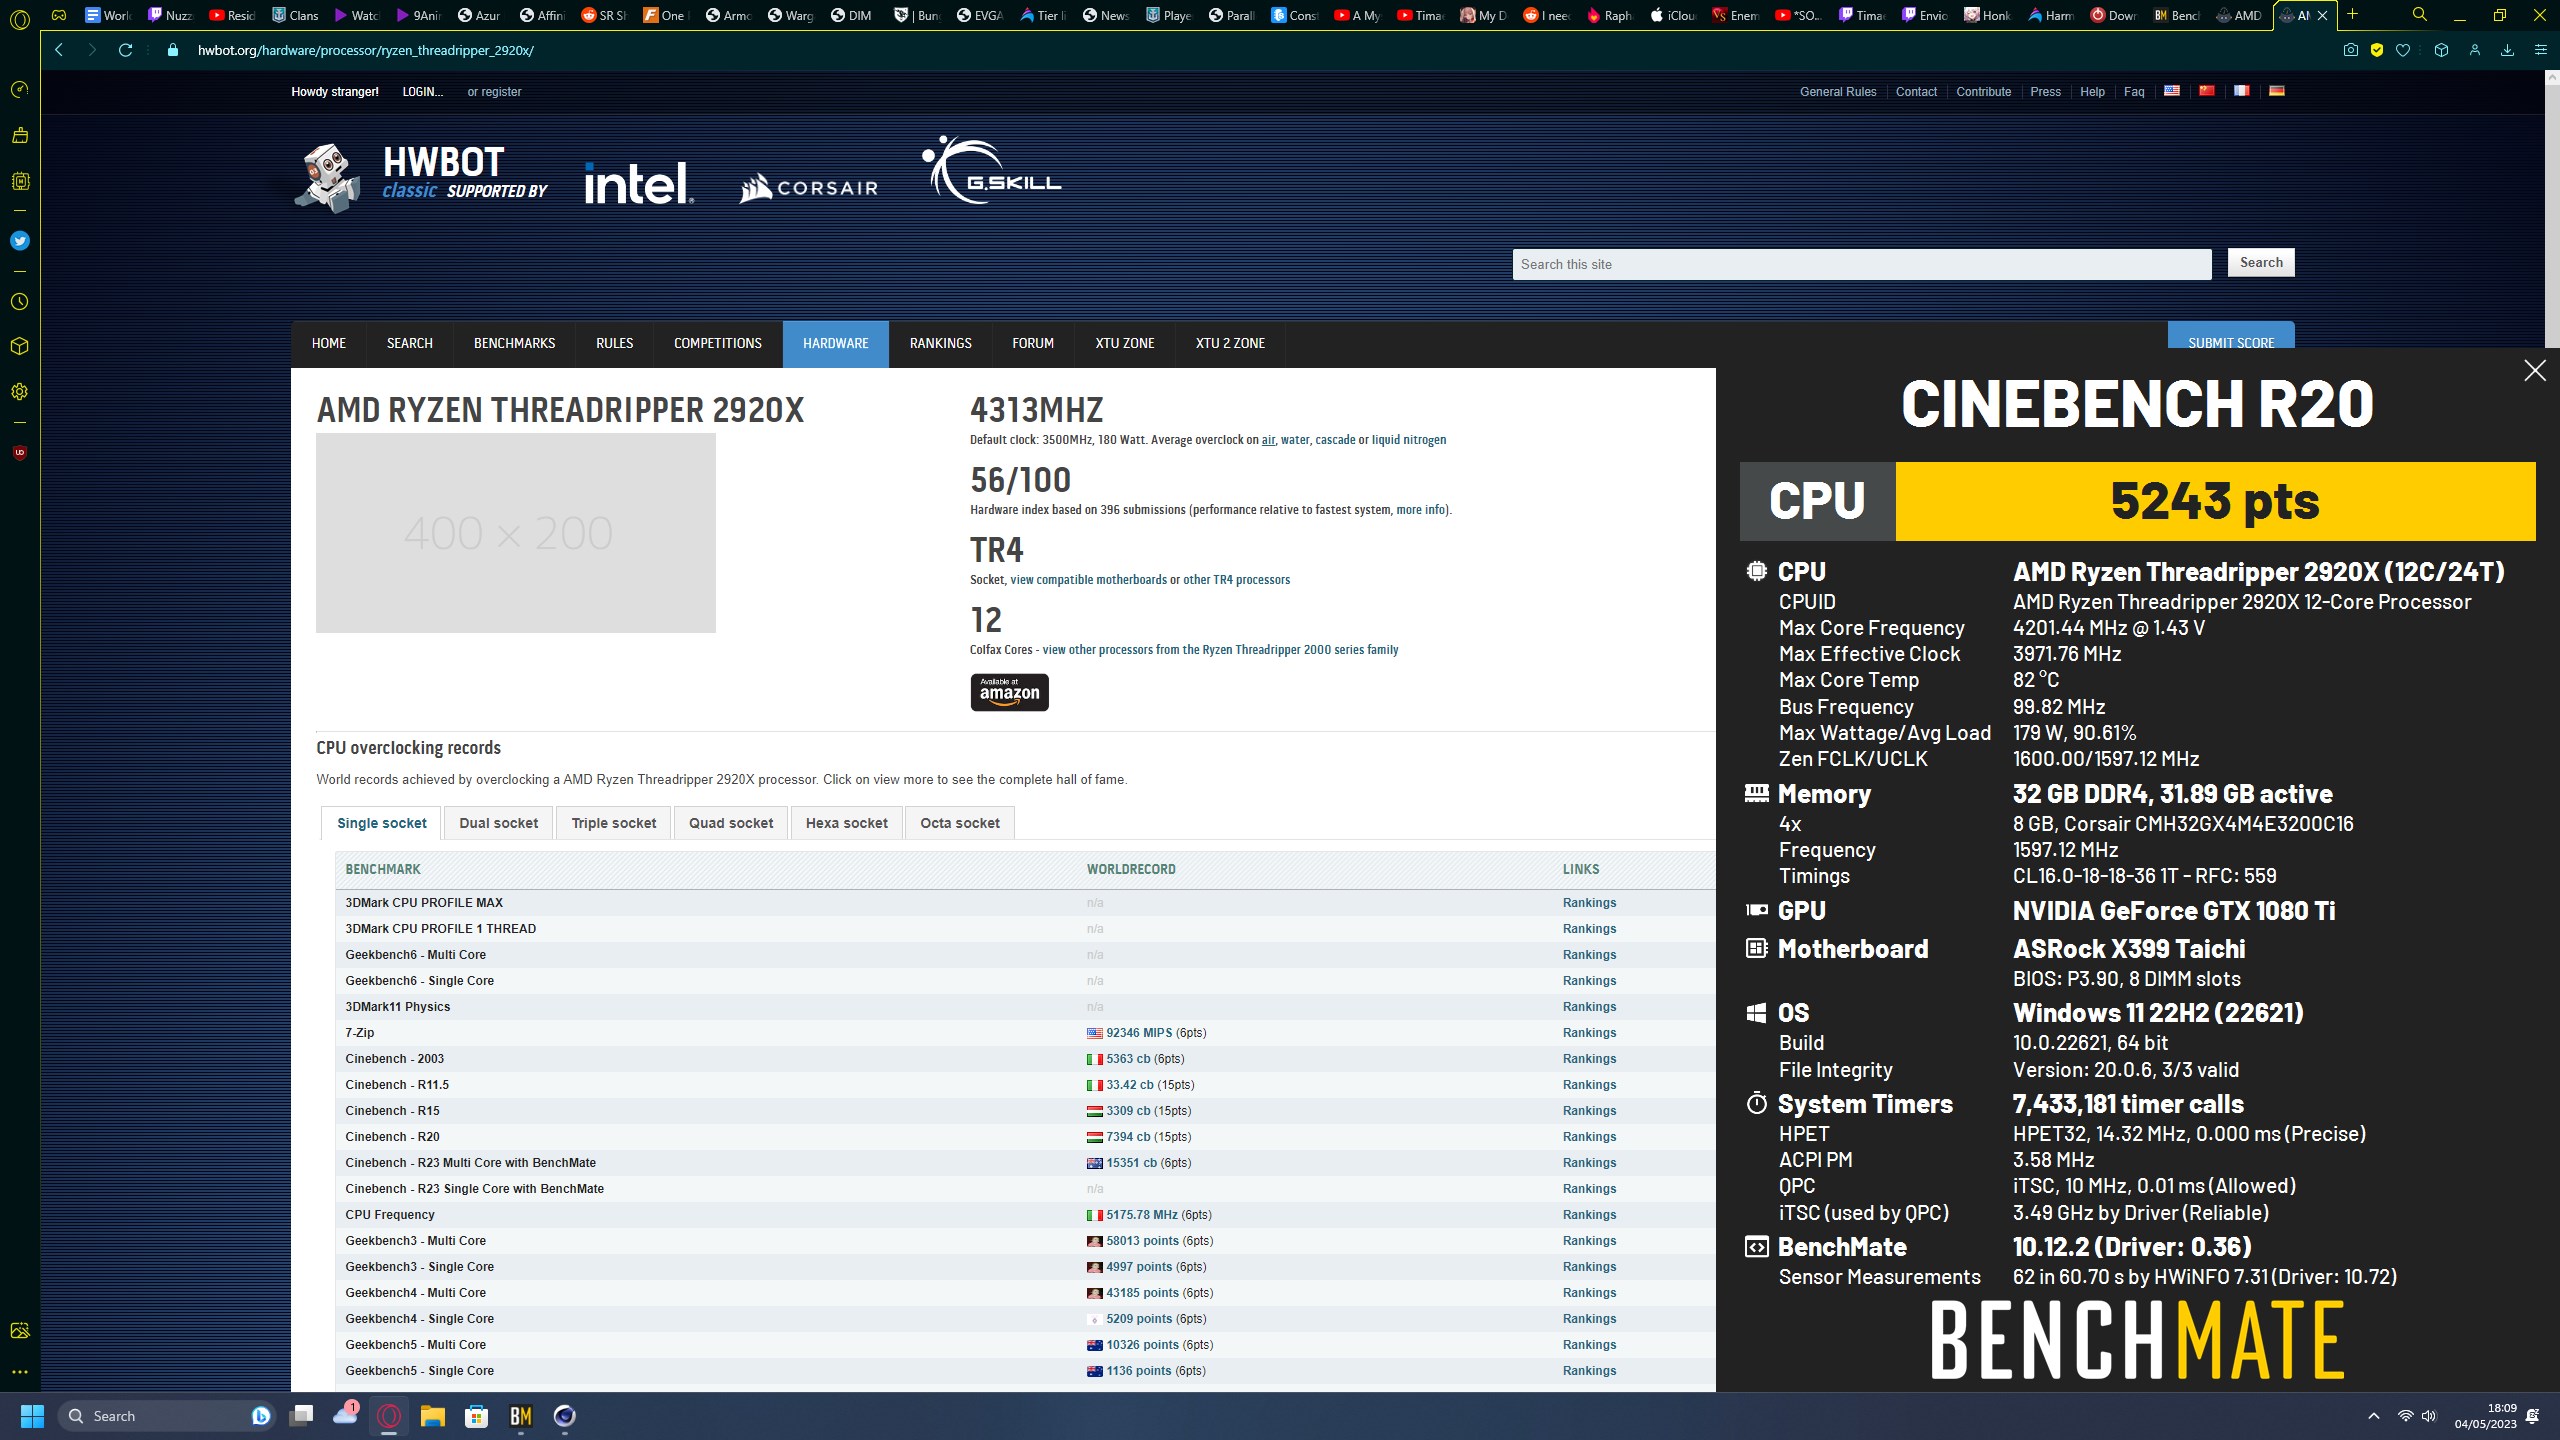
Task: Open BenchMate from the taskbar
Action: click(520, 1416)
